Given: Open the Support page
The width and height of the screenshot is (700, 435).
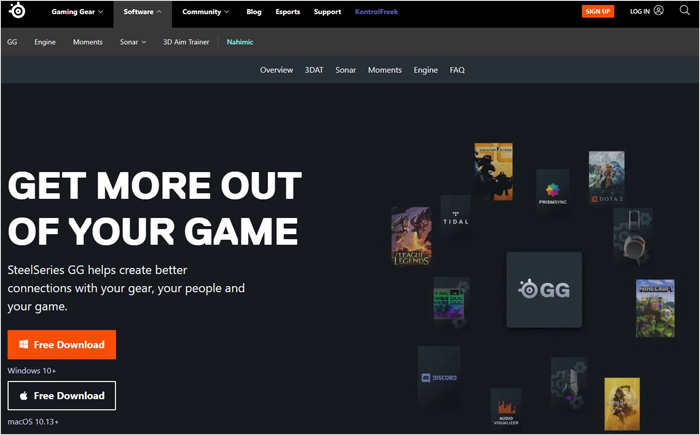Looking at the screenshot, I should (327, 12).
